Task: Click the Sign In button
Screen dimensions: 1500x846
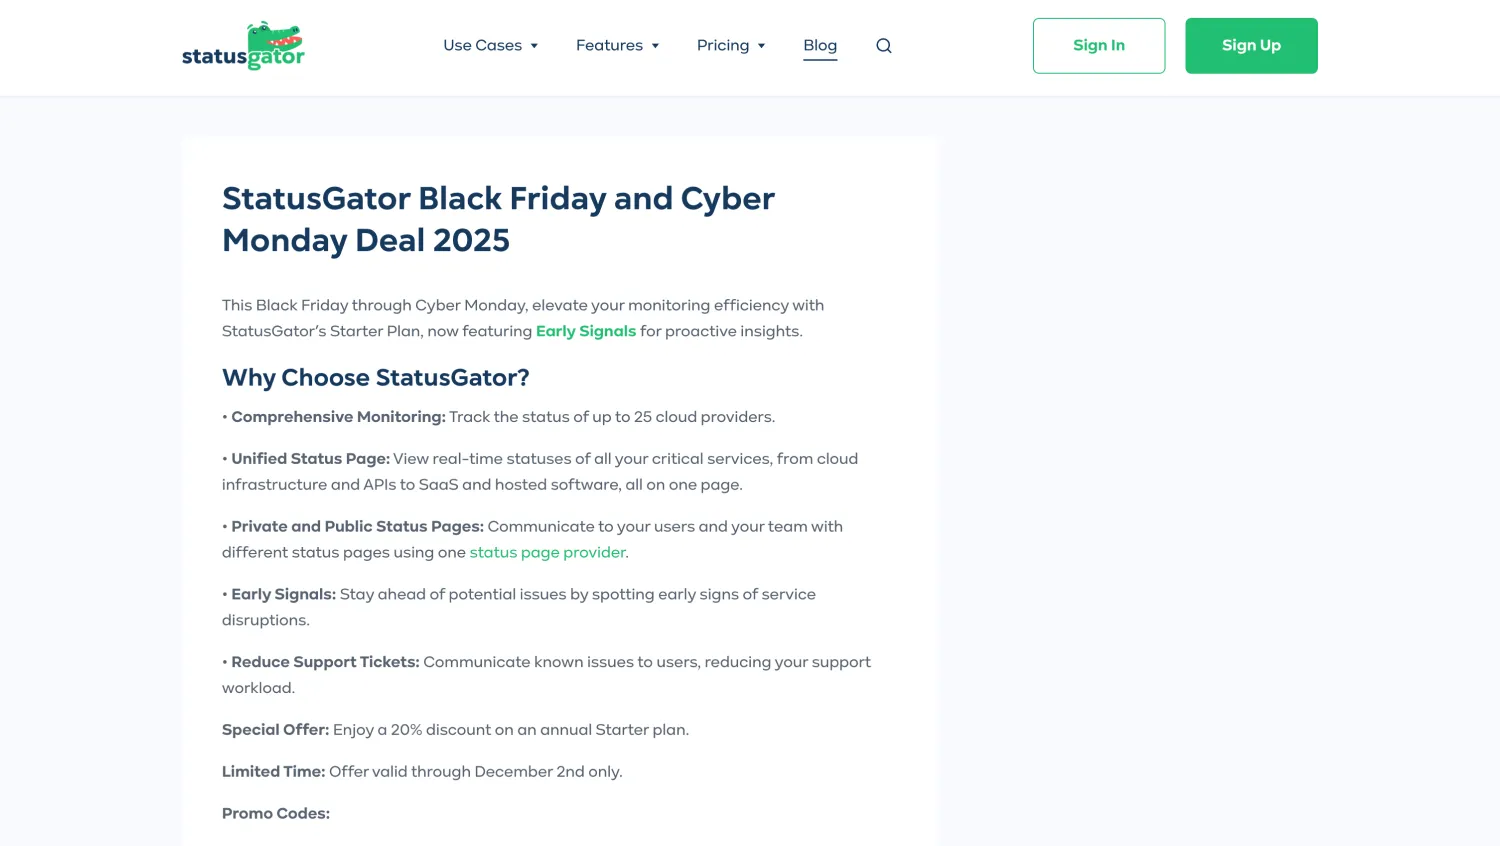Action: (x=1099, y=45)
